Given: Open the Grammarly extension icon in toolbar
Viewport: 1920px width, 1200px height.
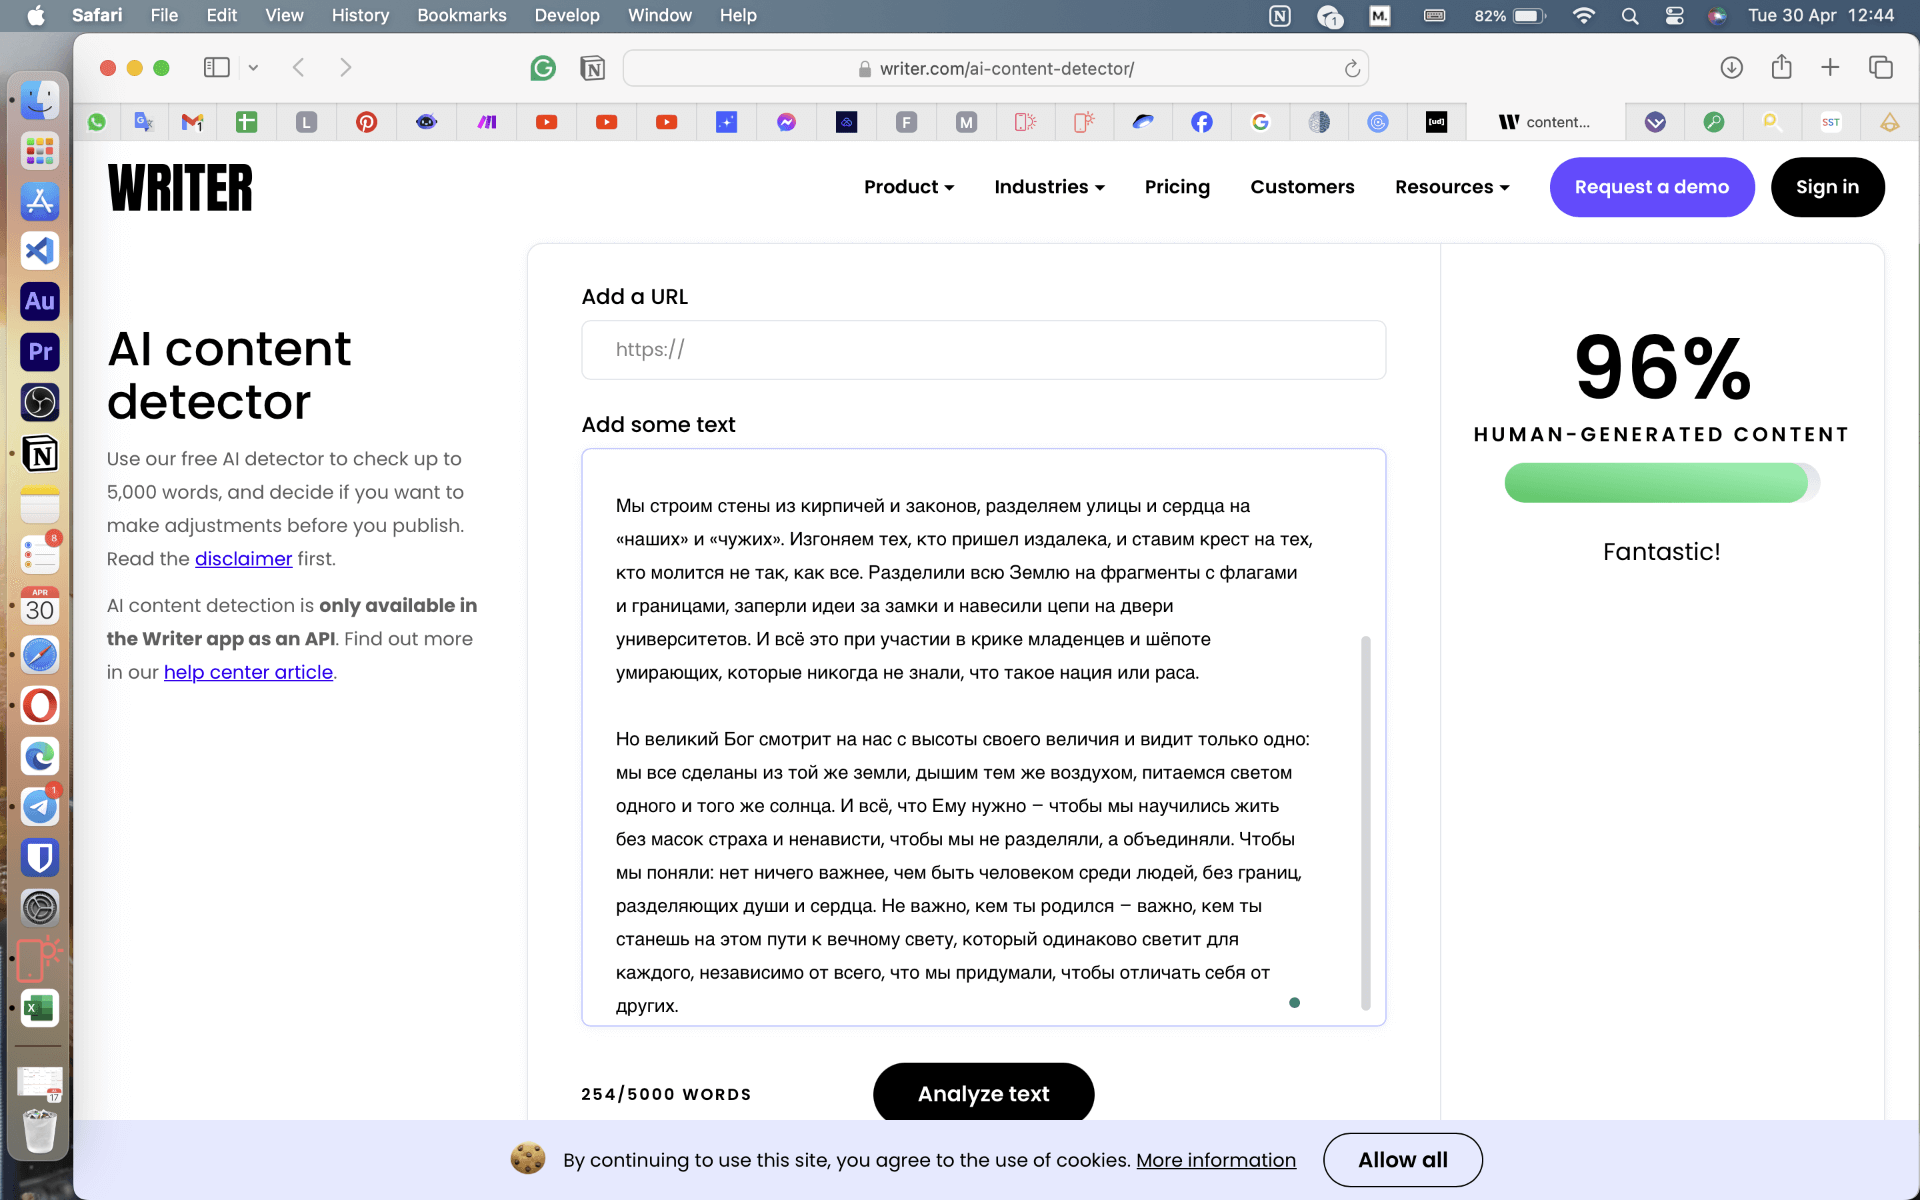Looking at the screenshot, I should point(543,68).
